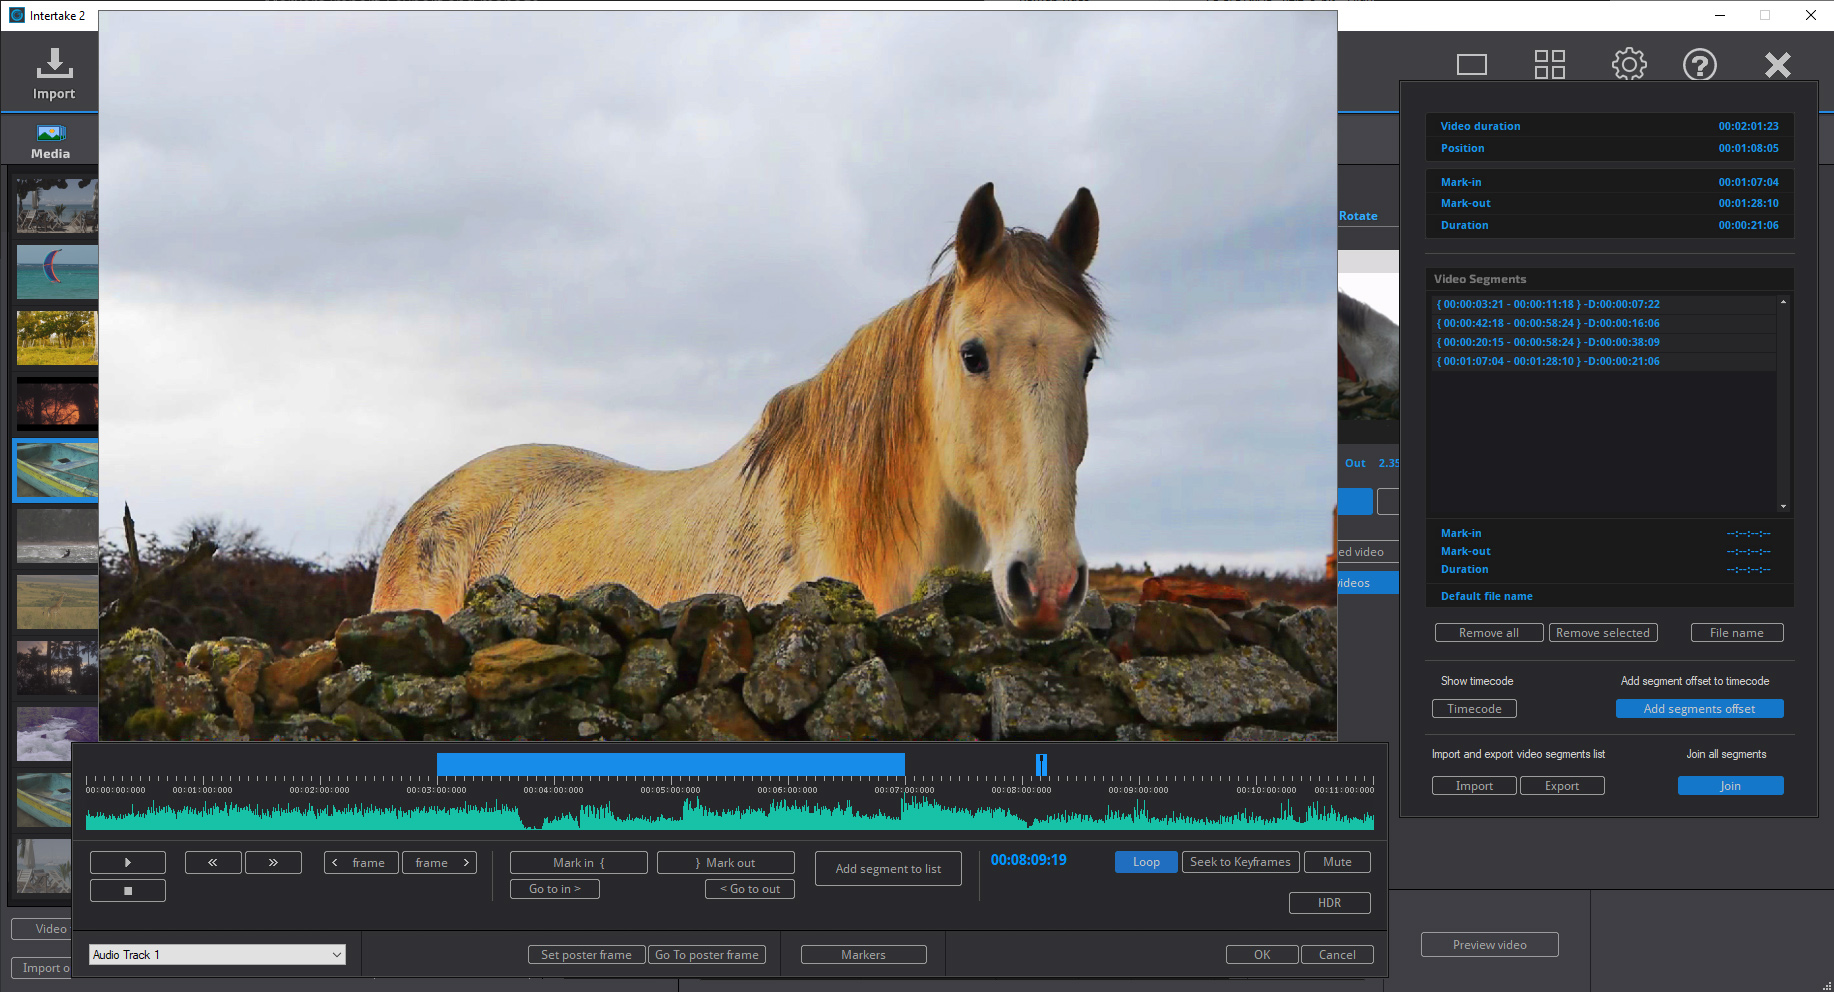Click the Join segments button
Screen dimensions: 1834x992
1730,786
